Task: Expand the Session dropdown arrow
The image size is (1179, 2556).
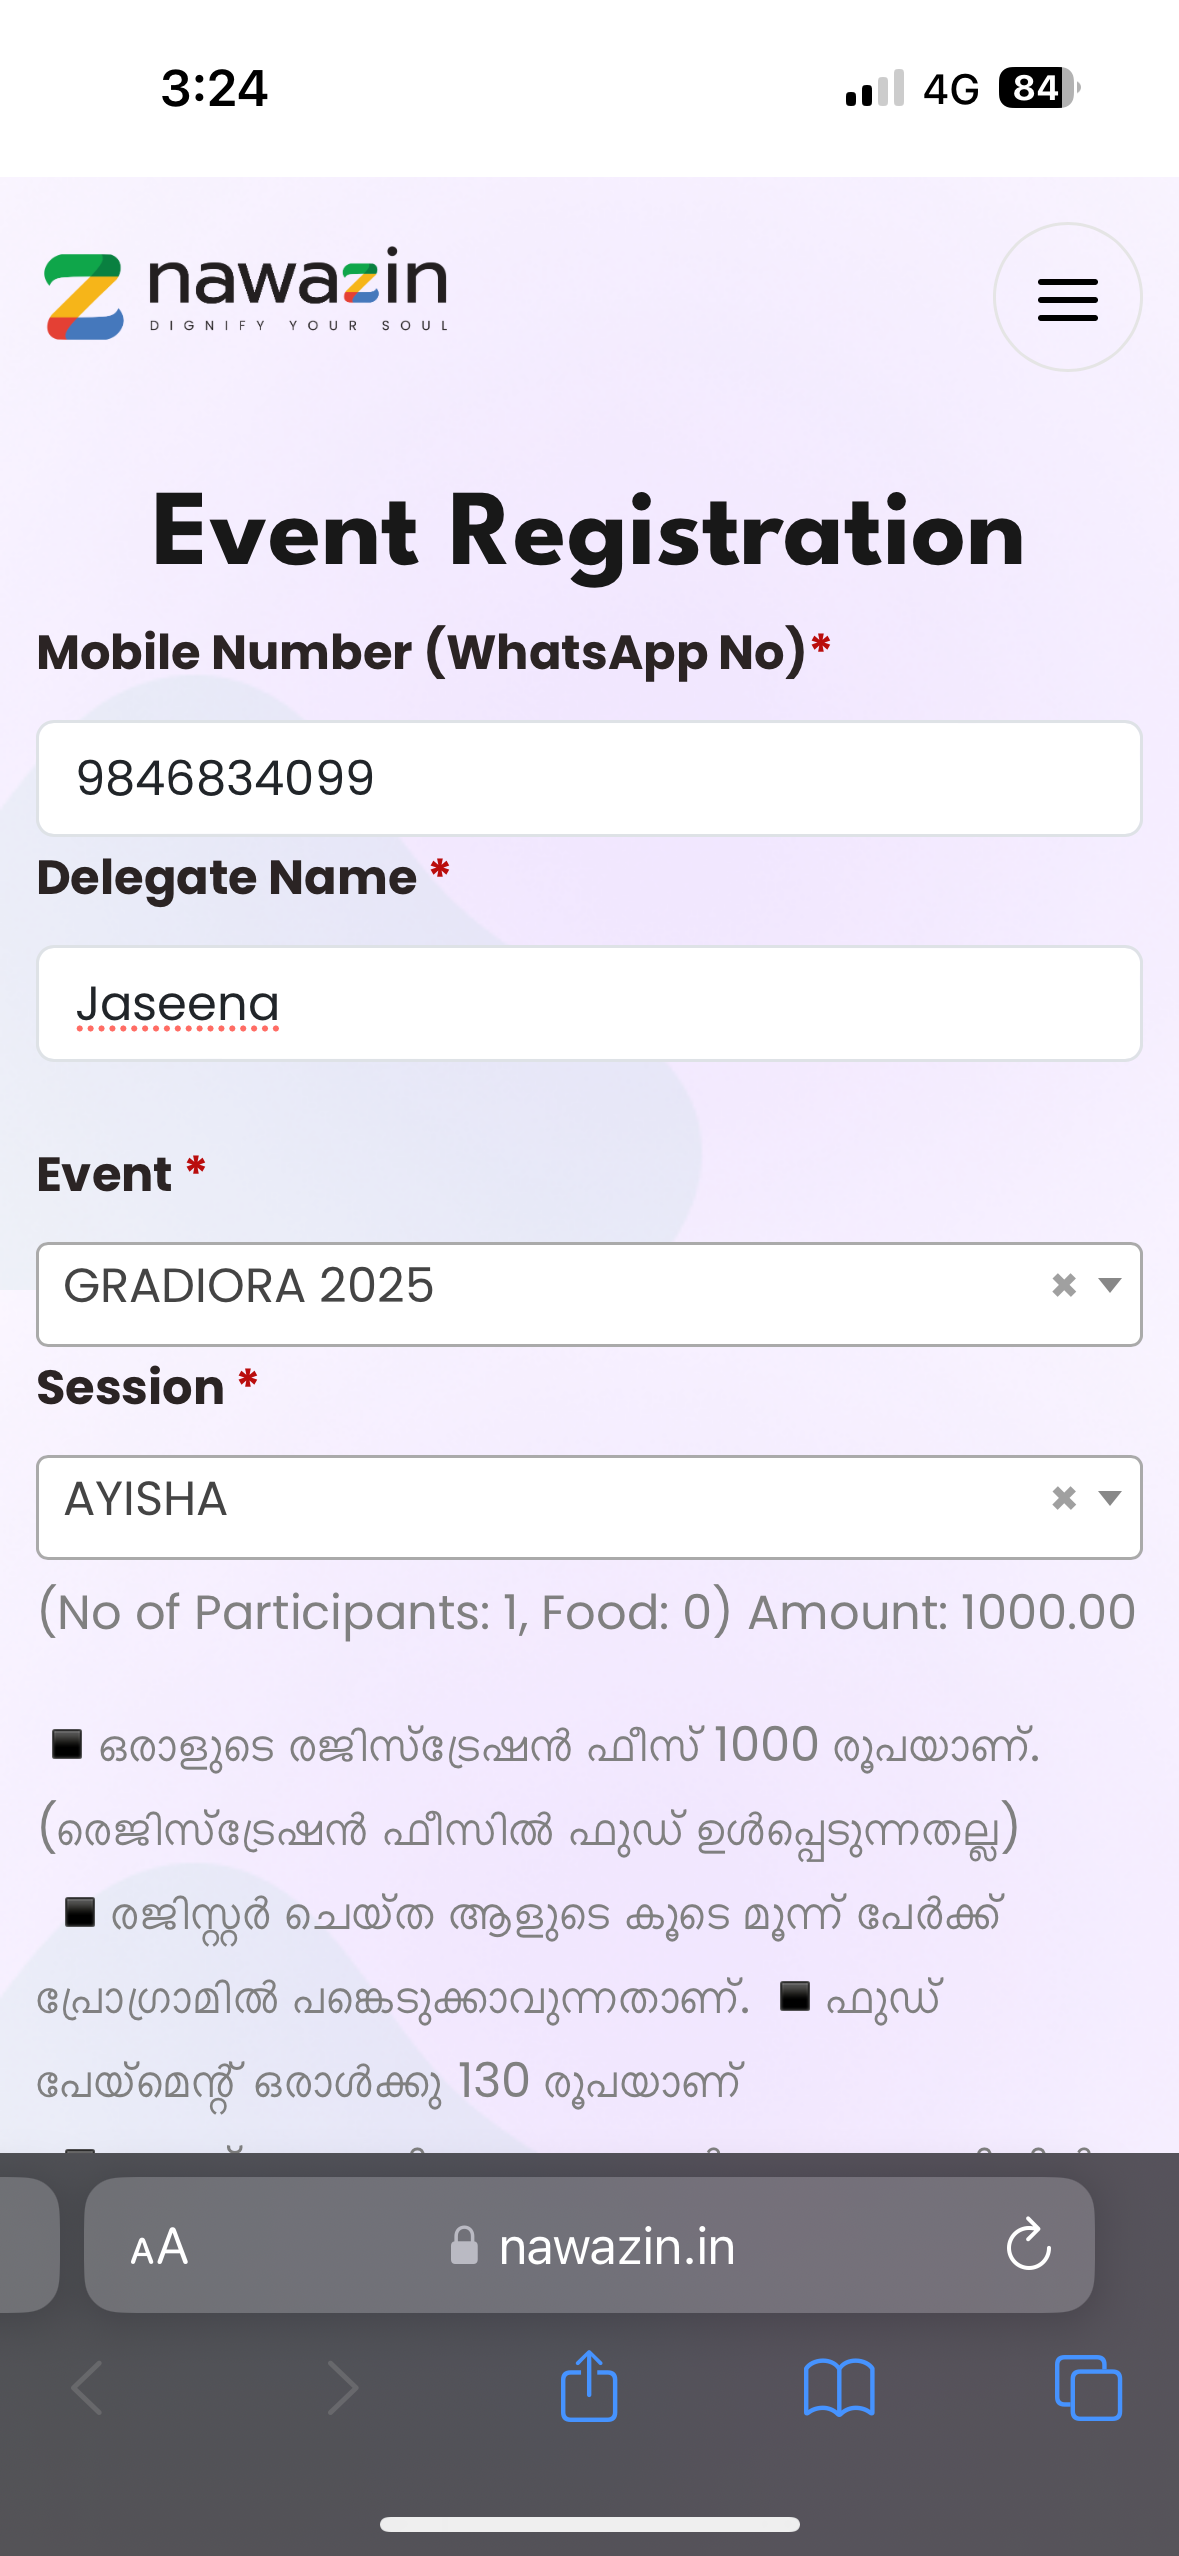Action: [1109, 1498]
